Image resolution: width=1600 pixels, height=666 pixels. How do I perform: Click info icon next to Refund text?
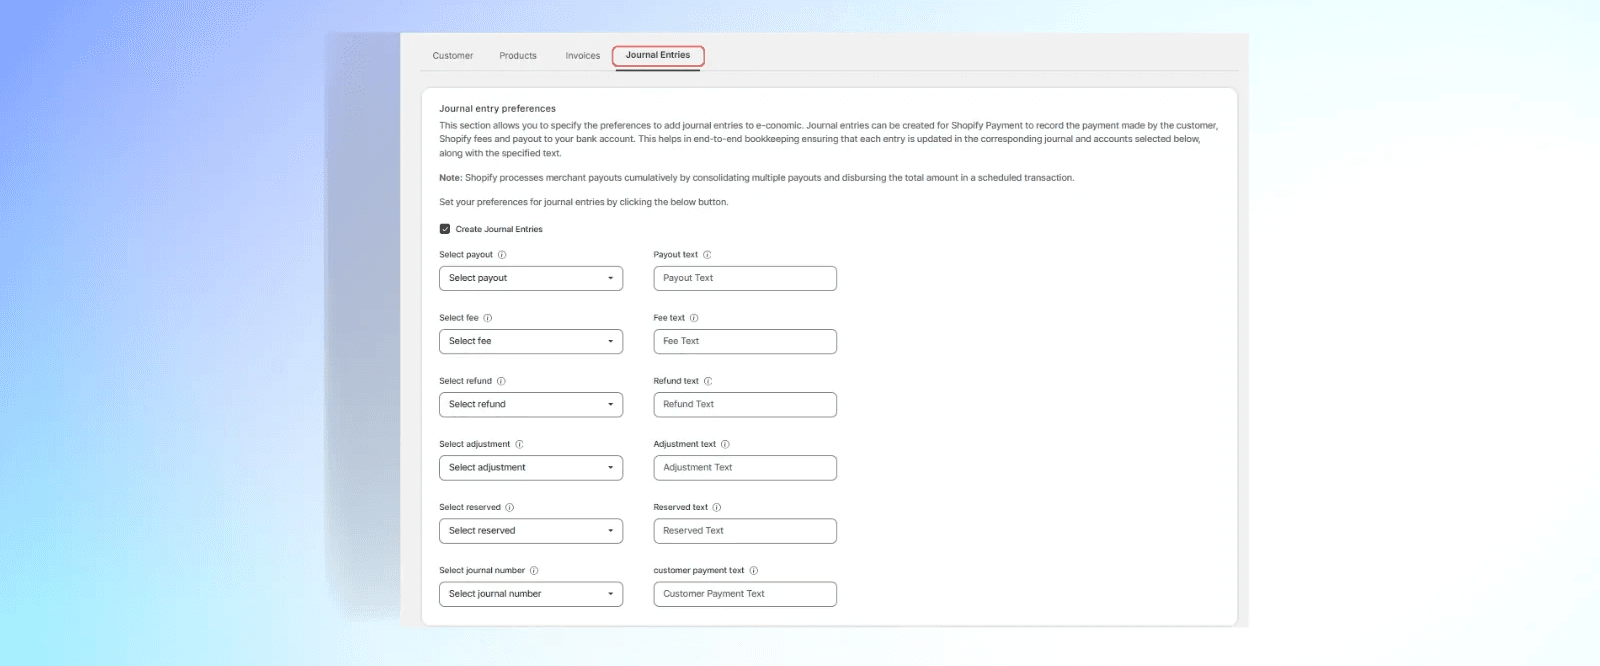(708, 381)
